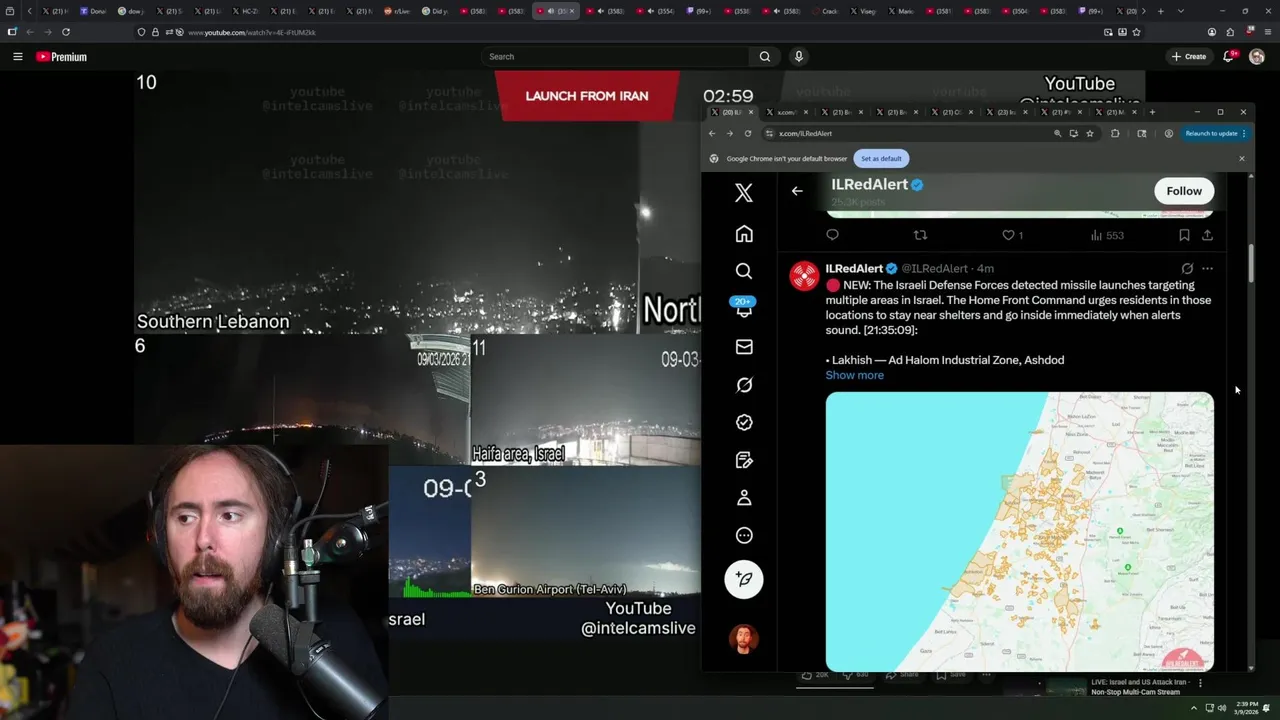Bookmark x.com page with Chrome star icon
Screen dimensions: 1280x720
[1090, 133]
